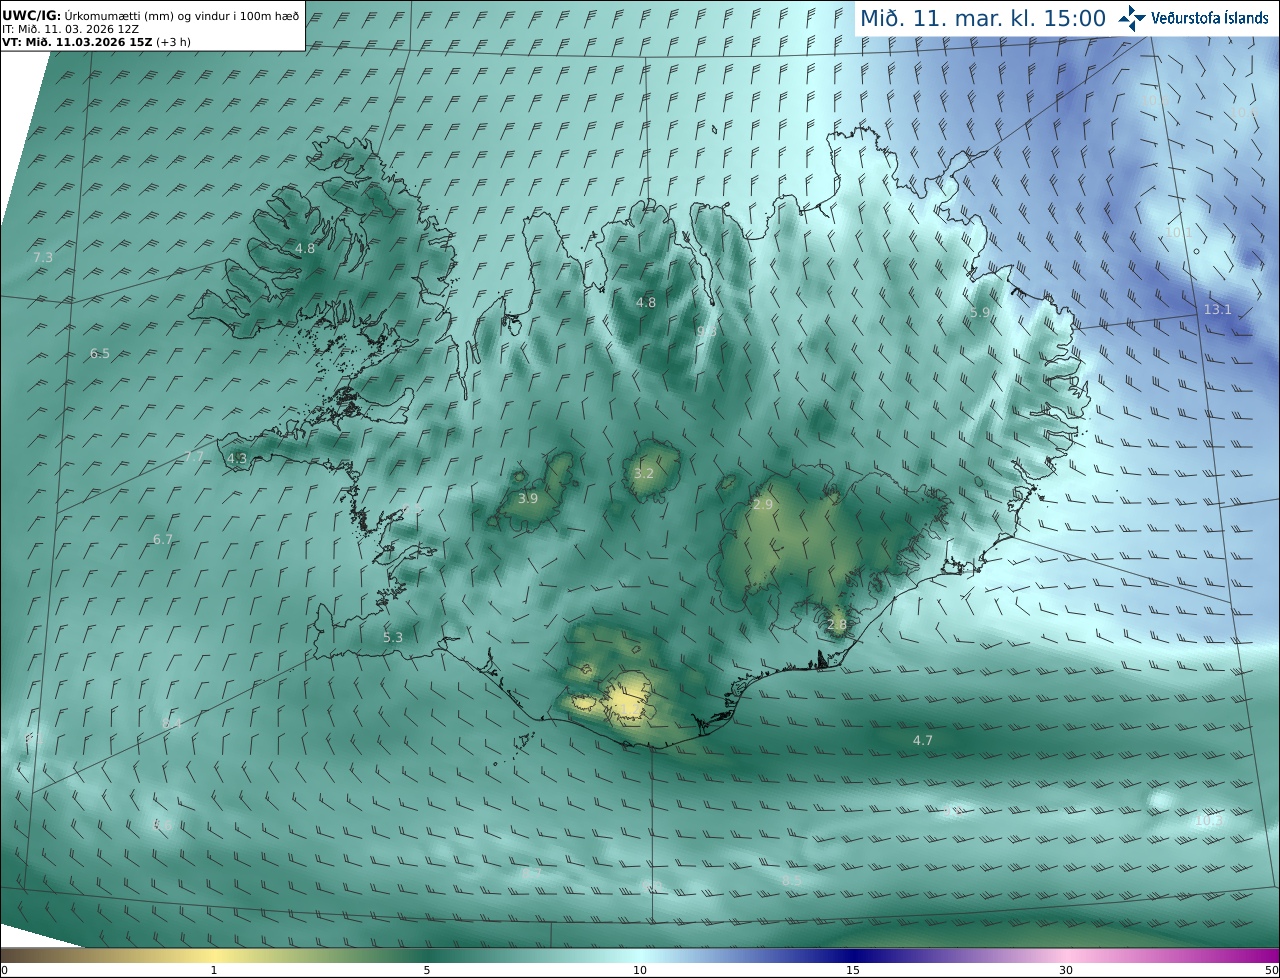
Task: Click the 7.3 value off the west coast
Action: point(43,258)
